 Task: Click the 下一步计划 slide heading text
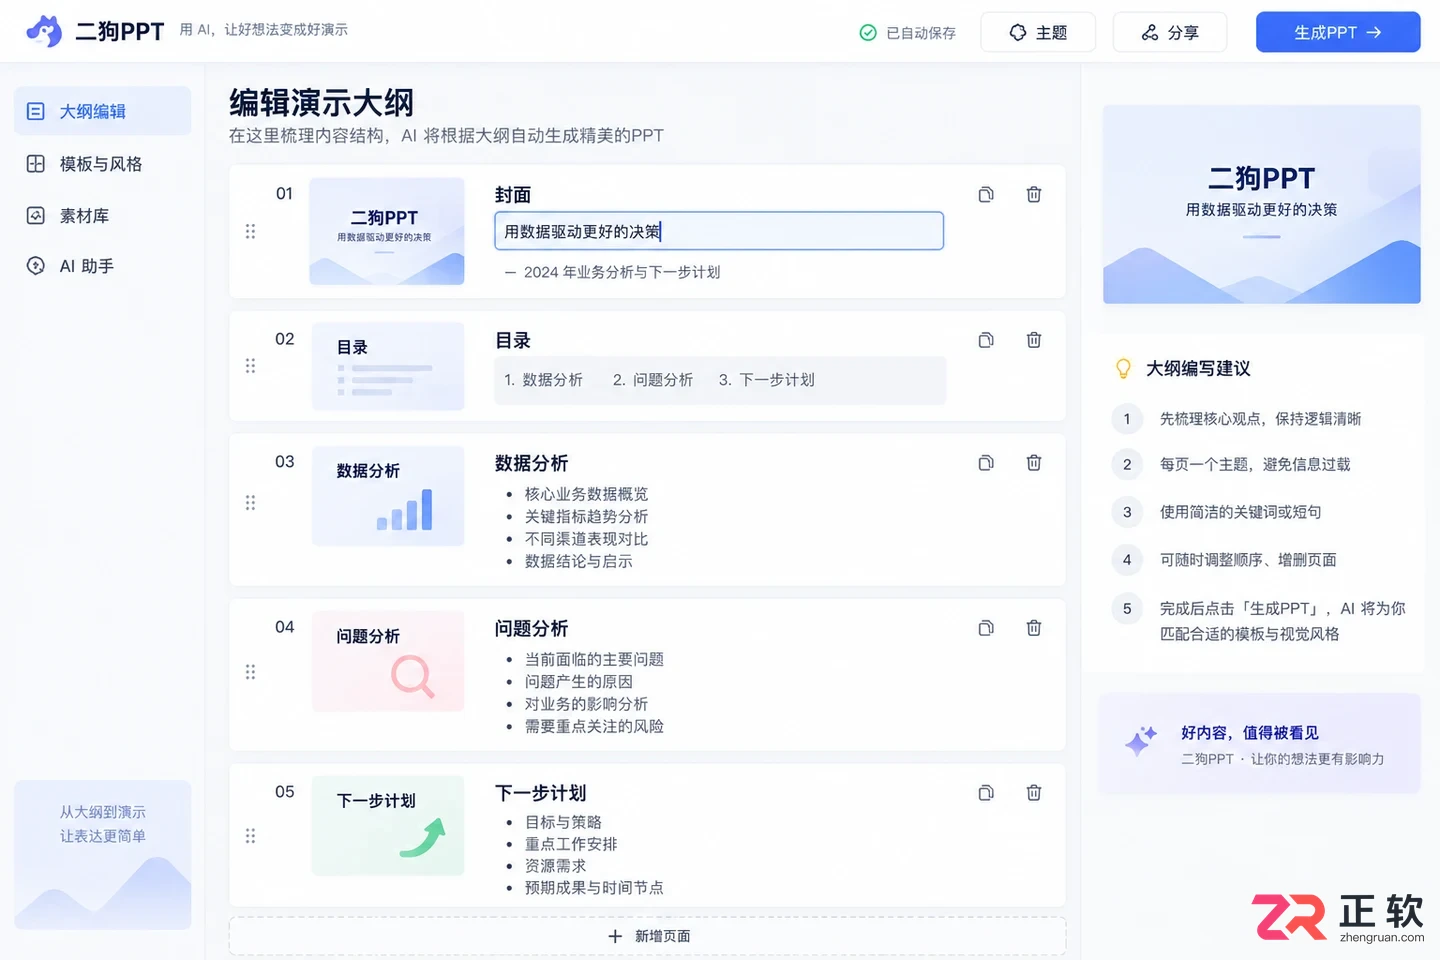540,793
